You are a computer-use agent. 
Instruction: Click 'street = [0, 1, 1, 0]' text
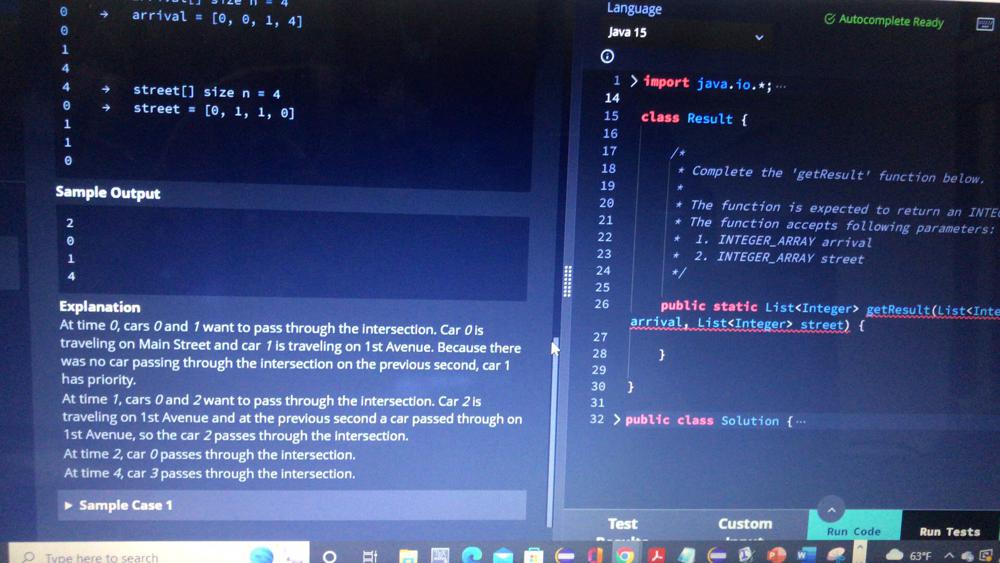pos(214,110)
